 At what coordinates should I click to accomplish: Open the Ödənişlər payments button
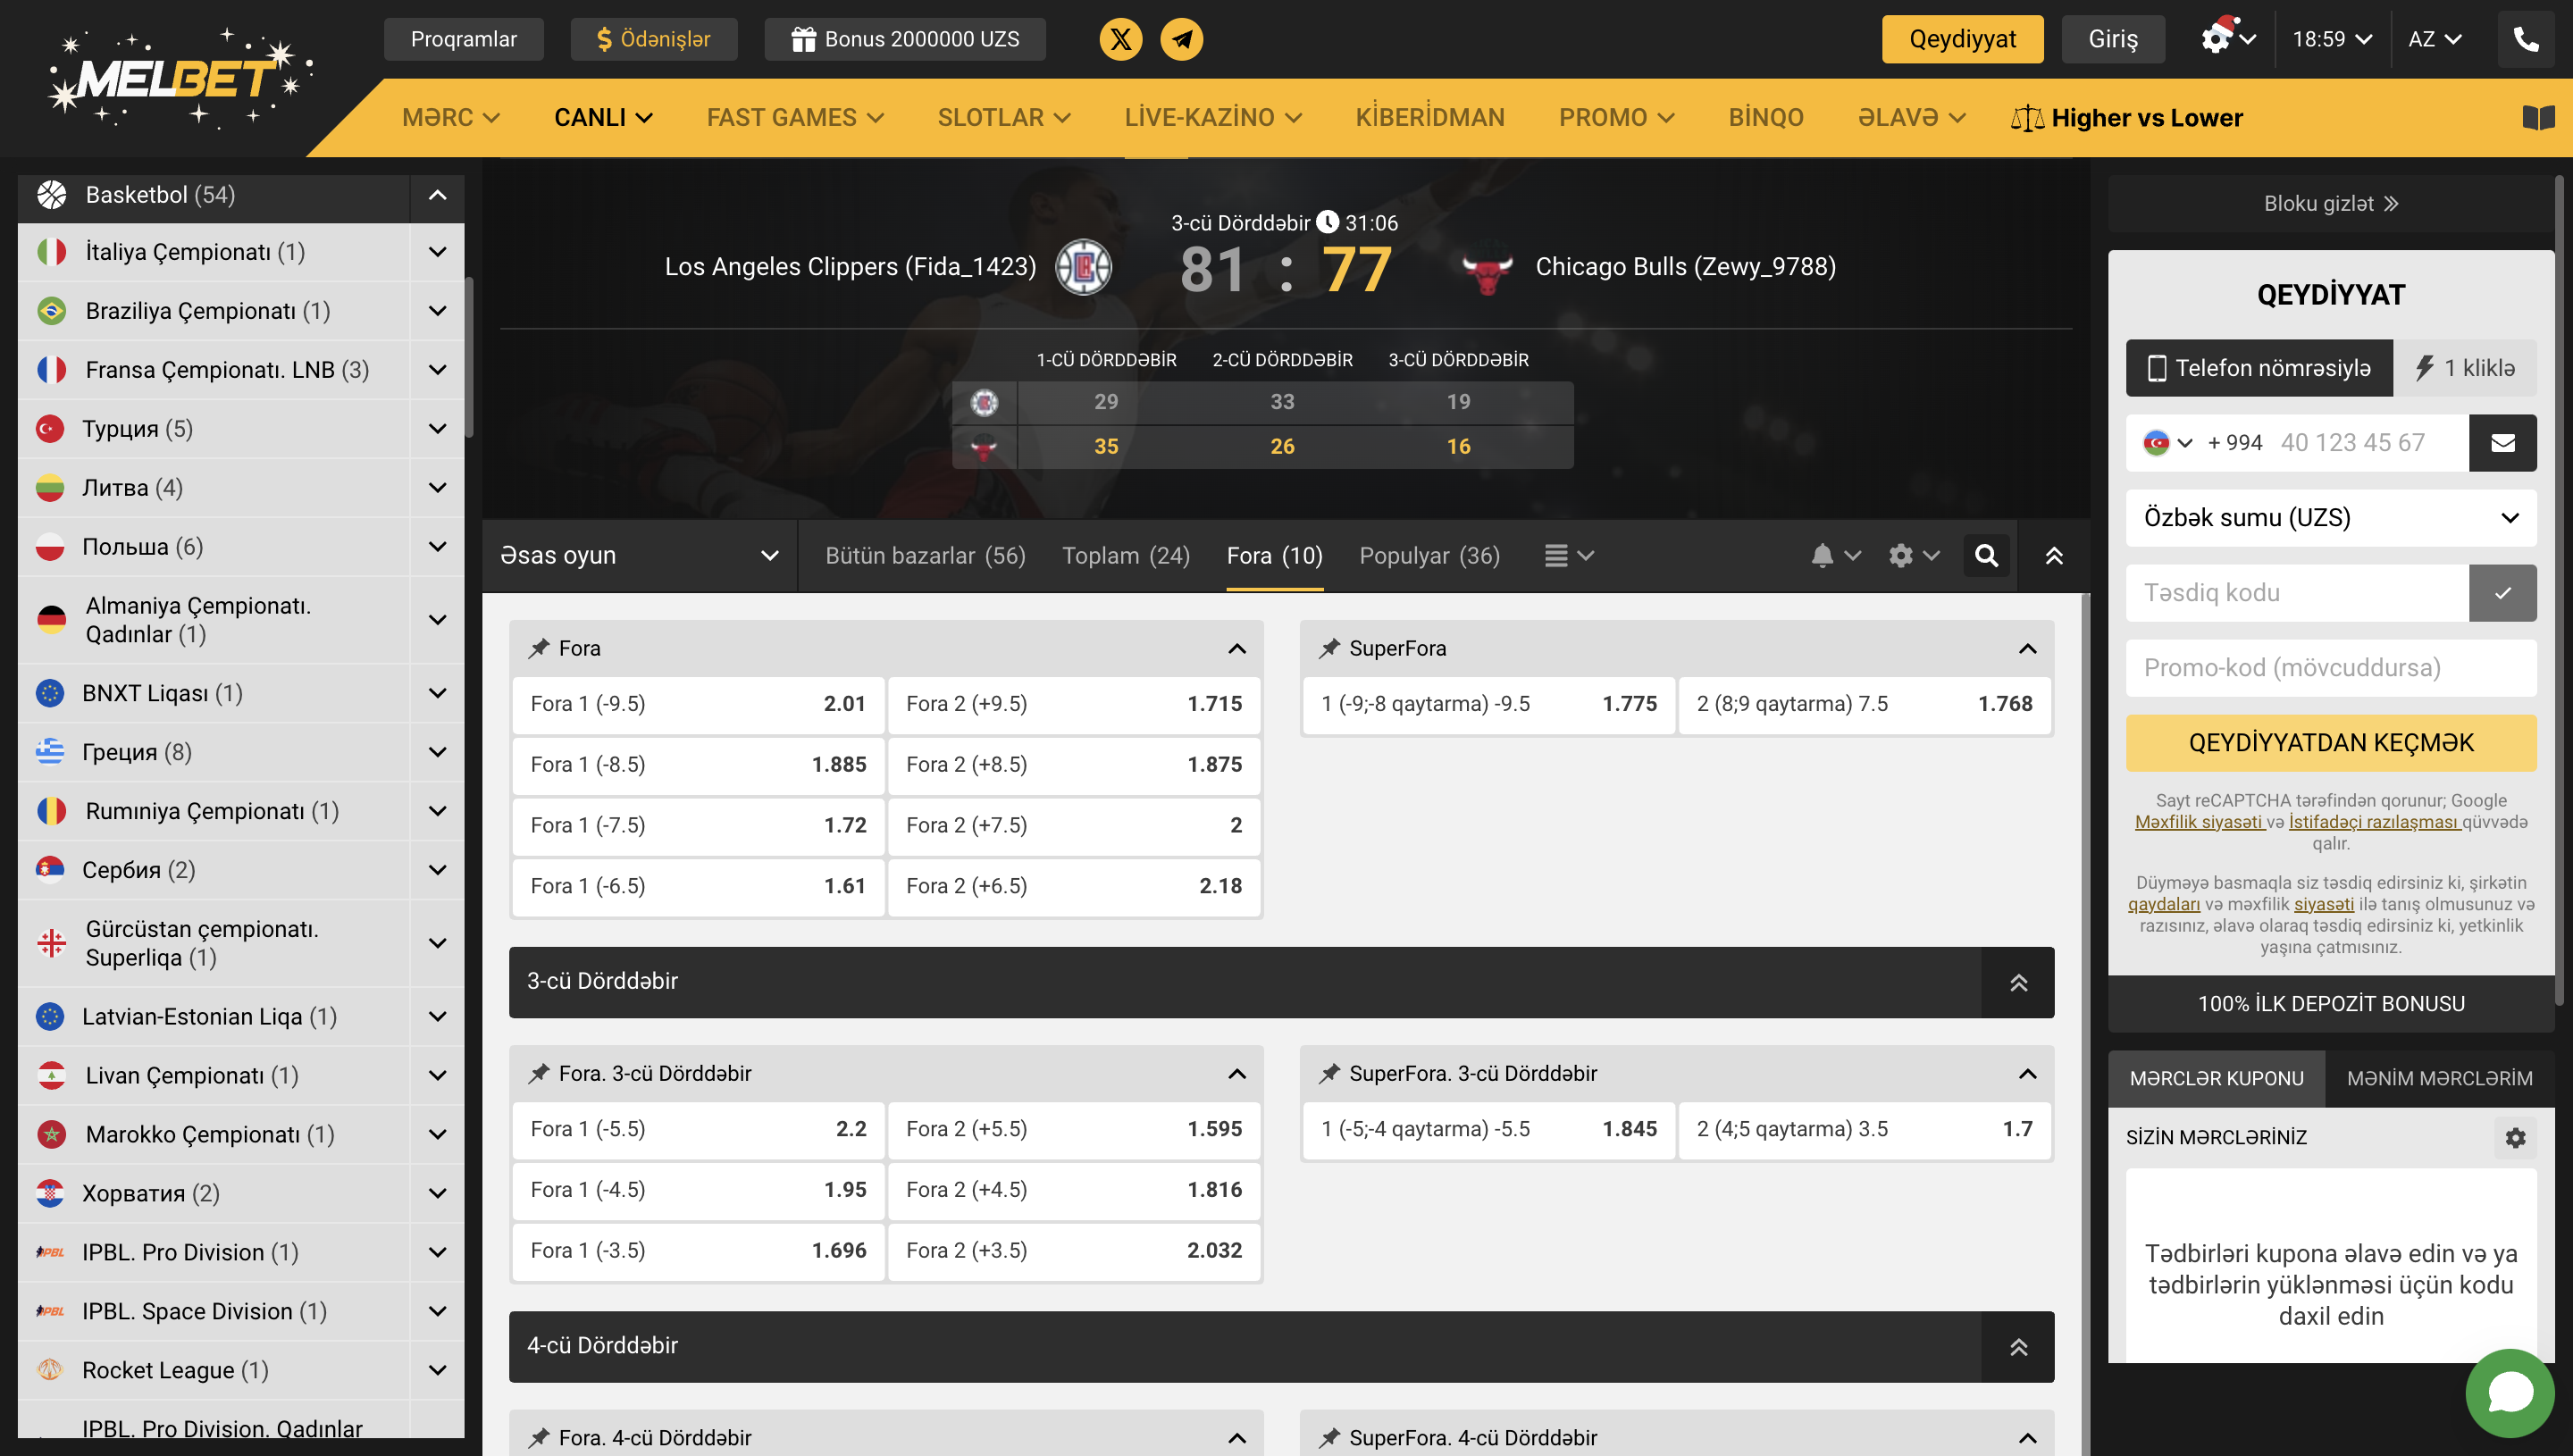coord(653,39)
